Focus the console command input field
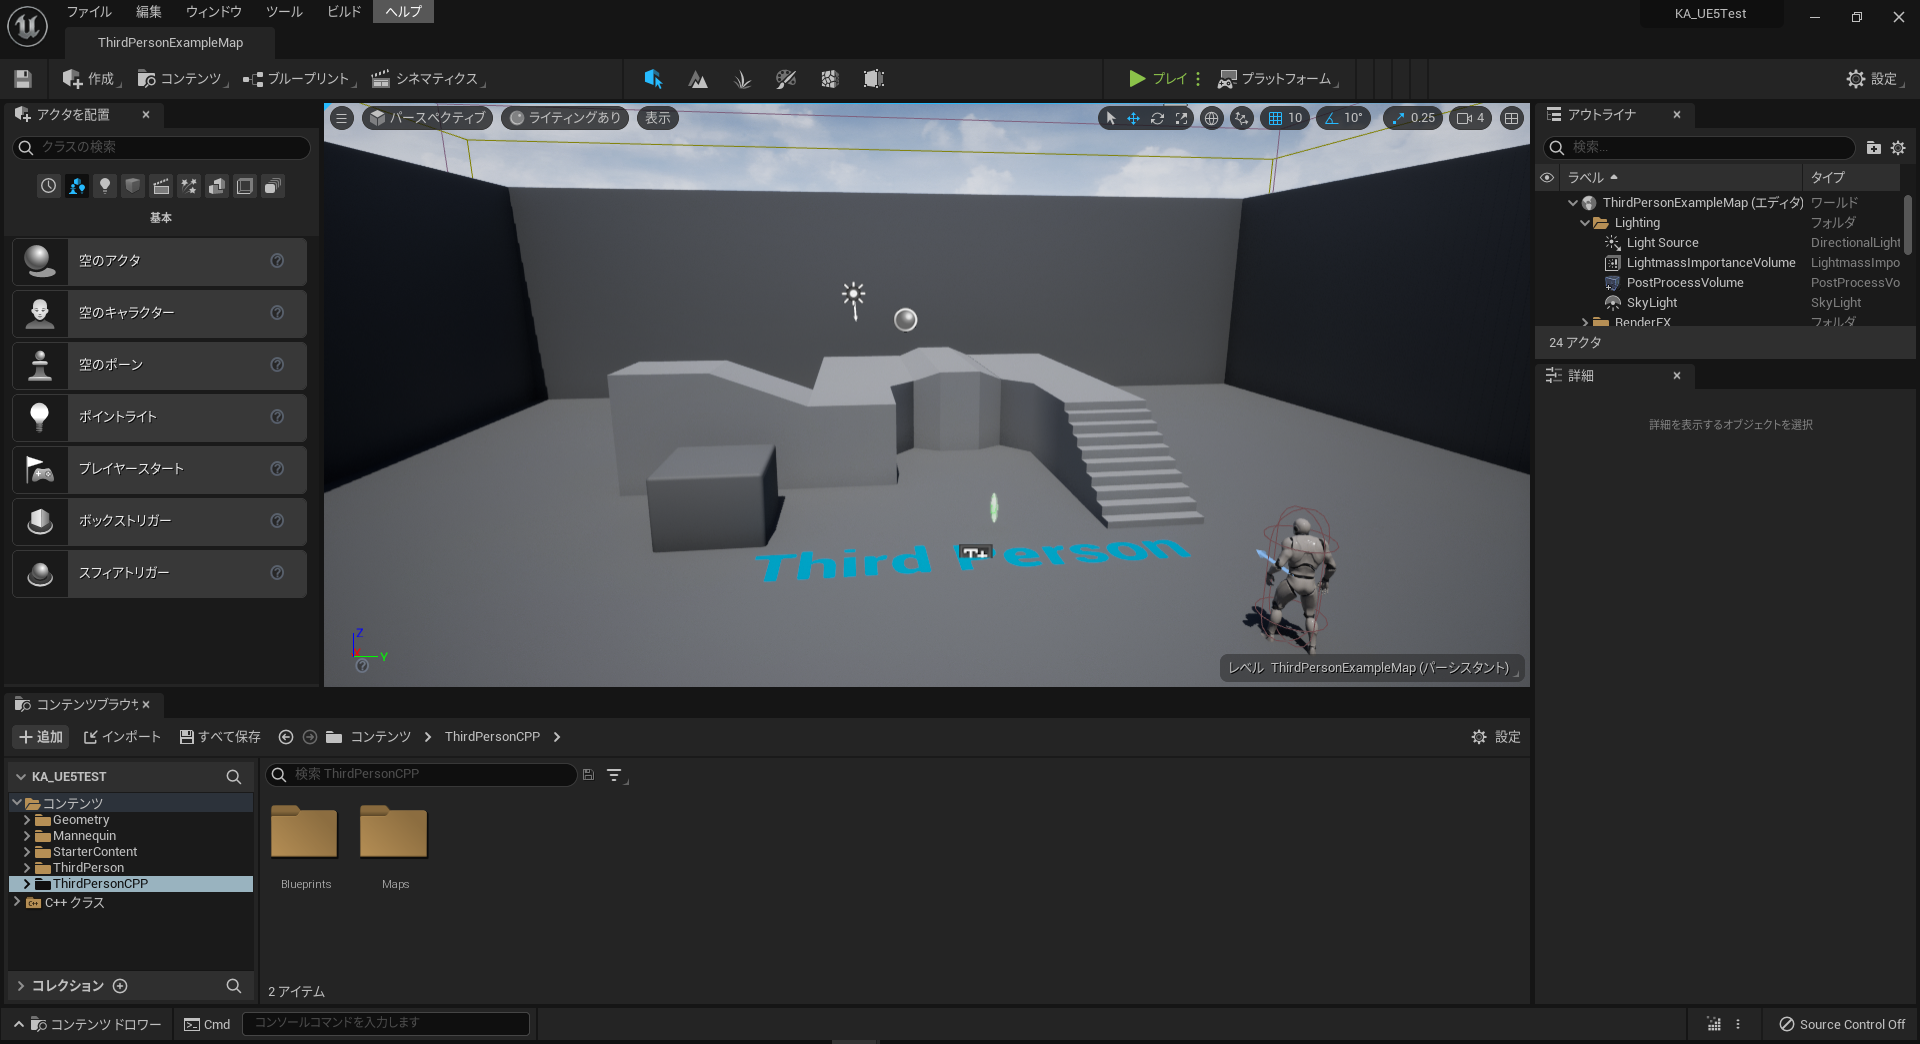The width and height of the screenshot is (1920, 1044). (x=386, y=1023)
